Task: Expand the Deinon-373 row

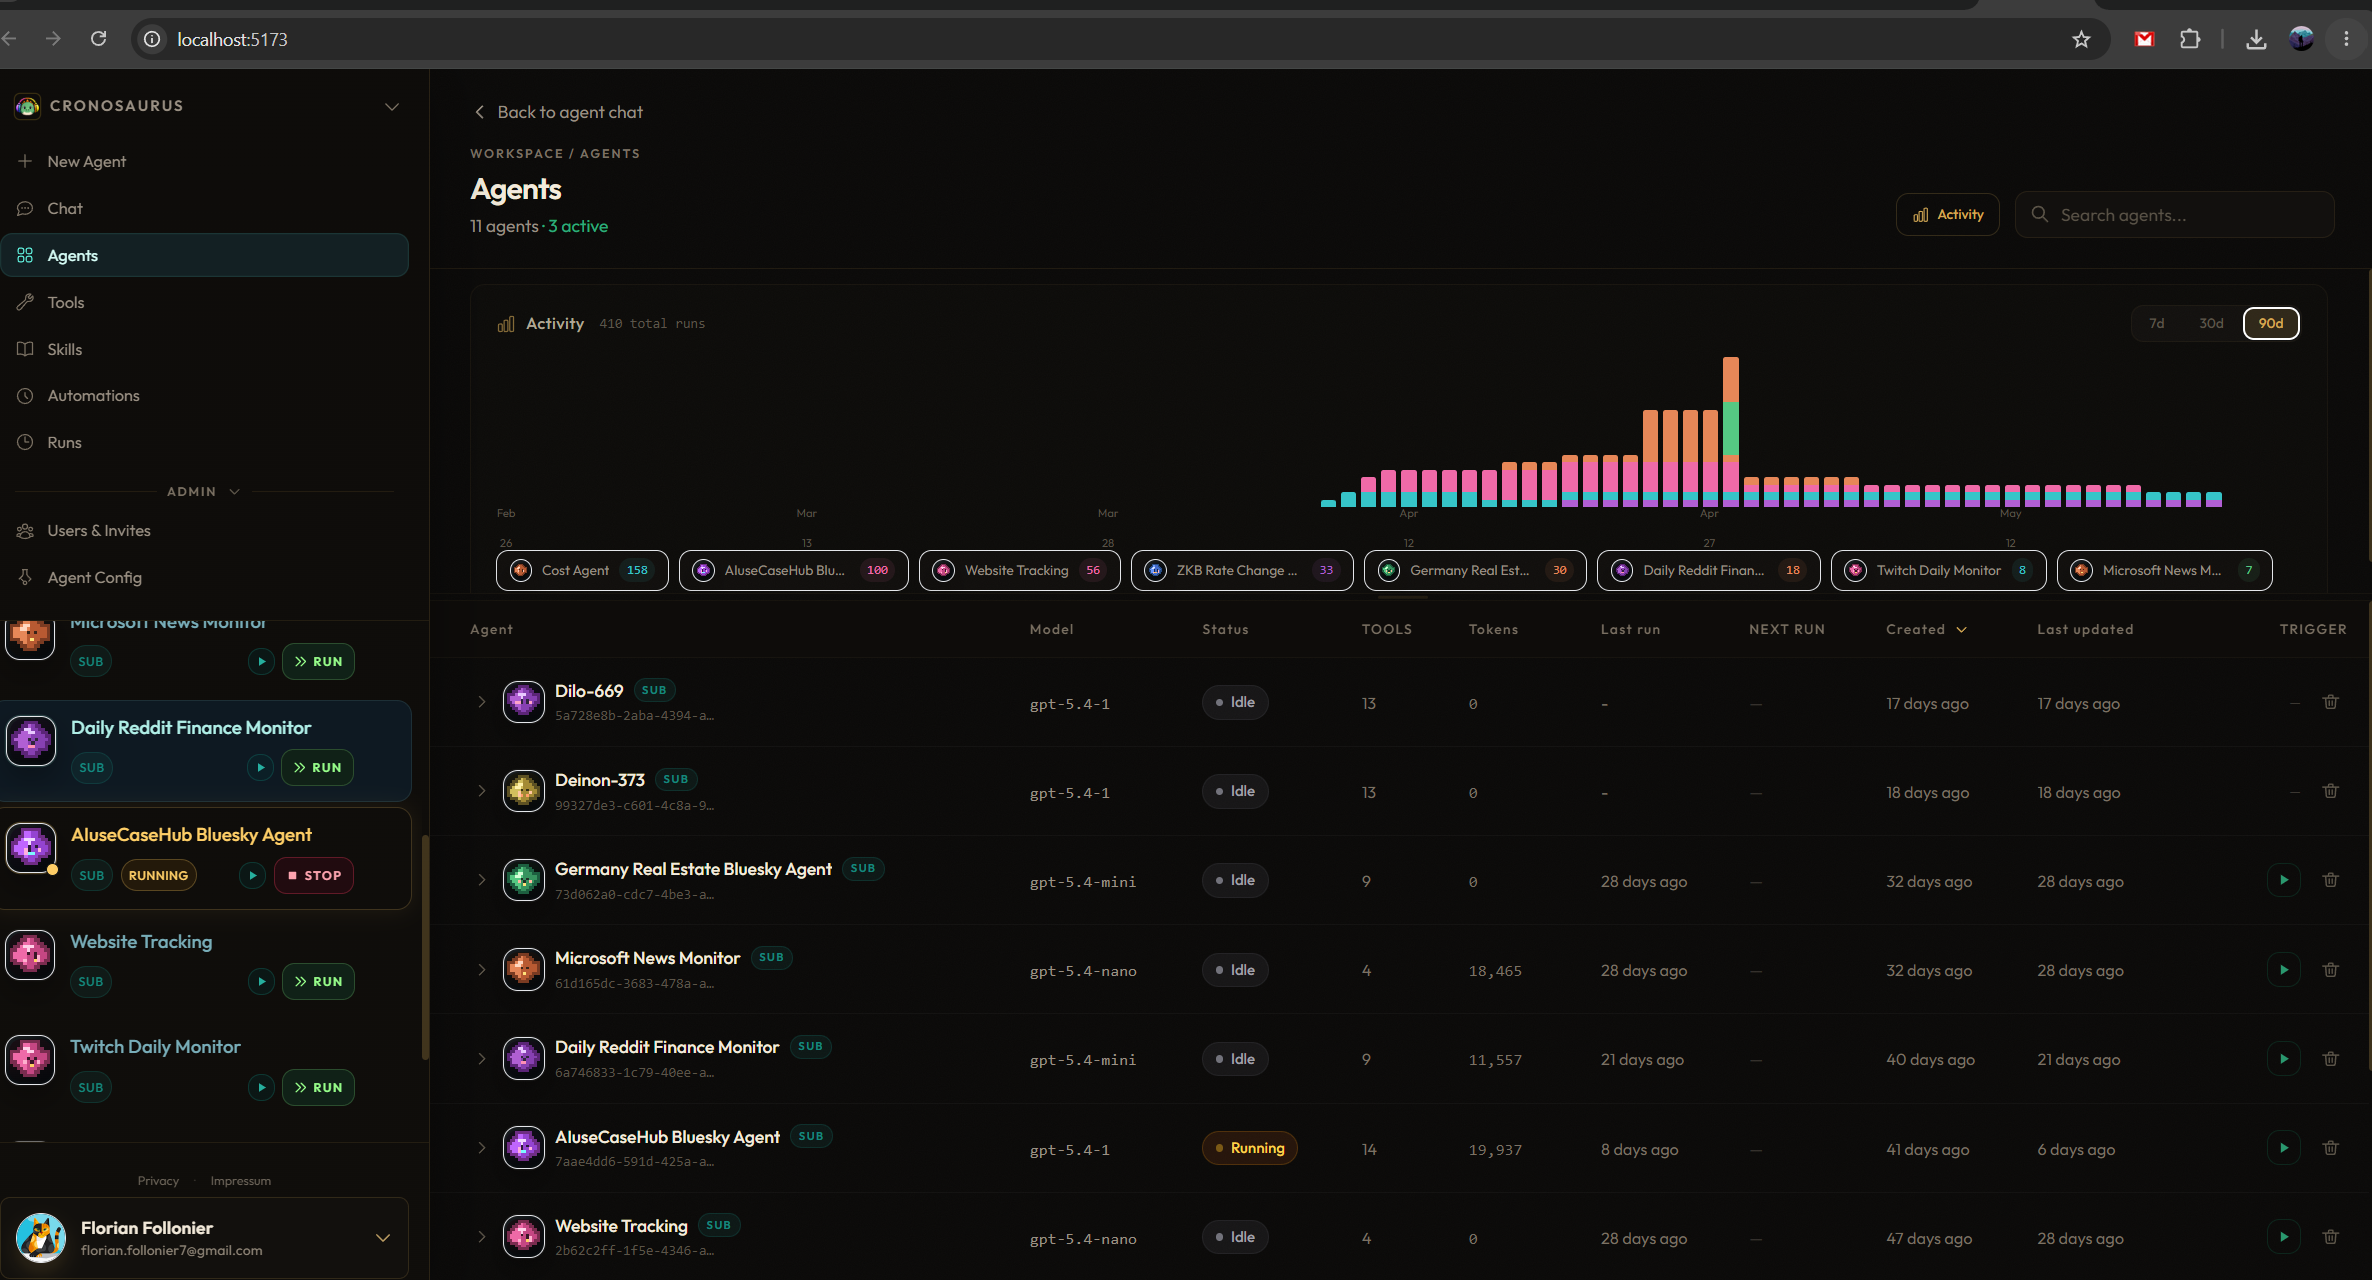Action: 481,791
